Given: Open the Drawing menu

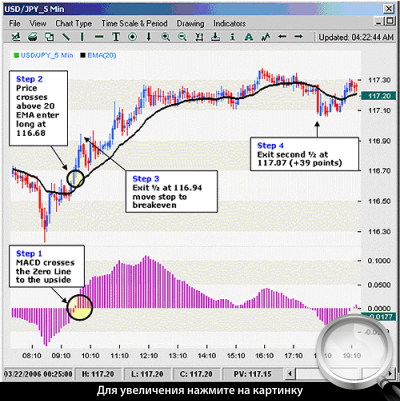Looking at the screenshot, I should pos(190,24).
